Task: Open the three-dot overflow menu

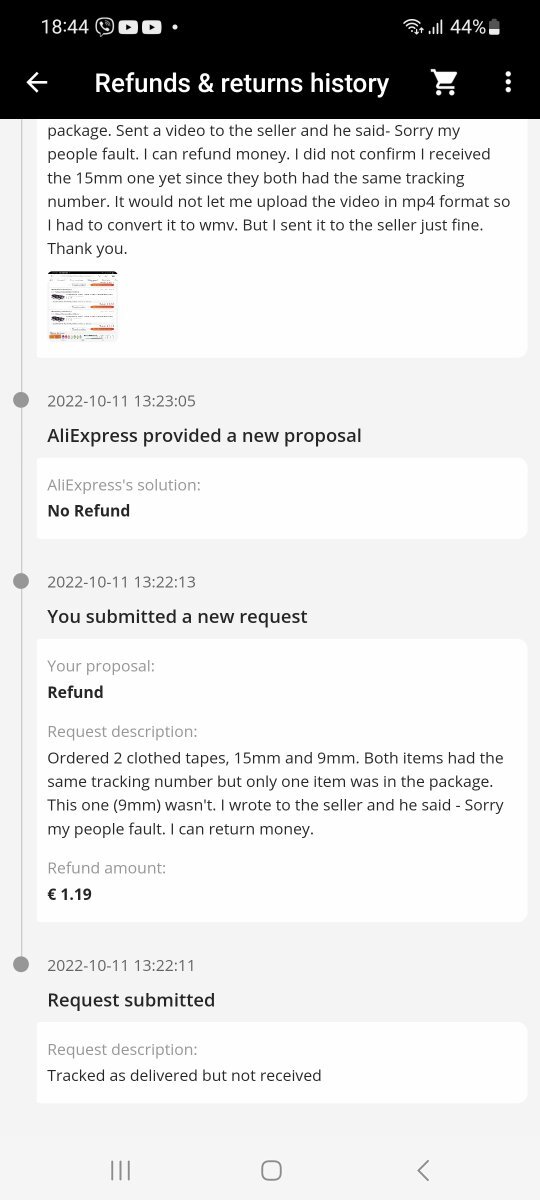Action: pyautogui.click(x=508, y=83)
